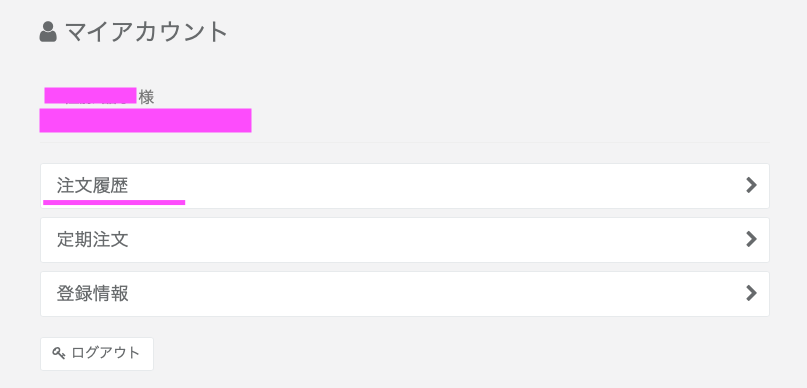
Task: Click the blank area inside the 定期注文 row
Action: click(437, 240)
